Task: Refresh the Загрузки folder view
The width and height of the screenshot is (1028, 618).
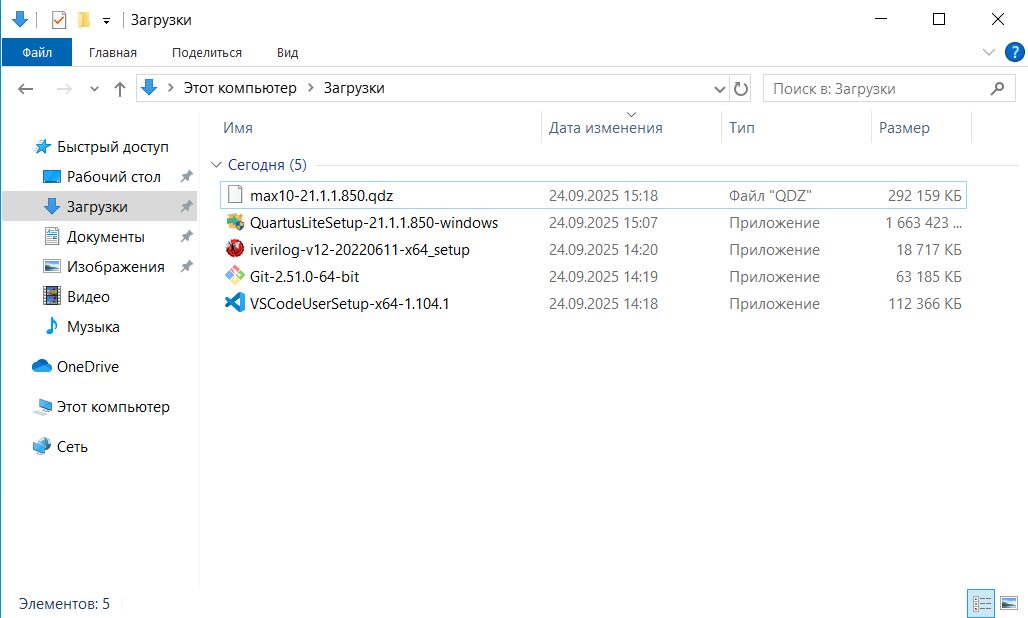Action: 741,88
